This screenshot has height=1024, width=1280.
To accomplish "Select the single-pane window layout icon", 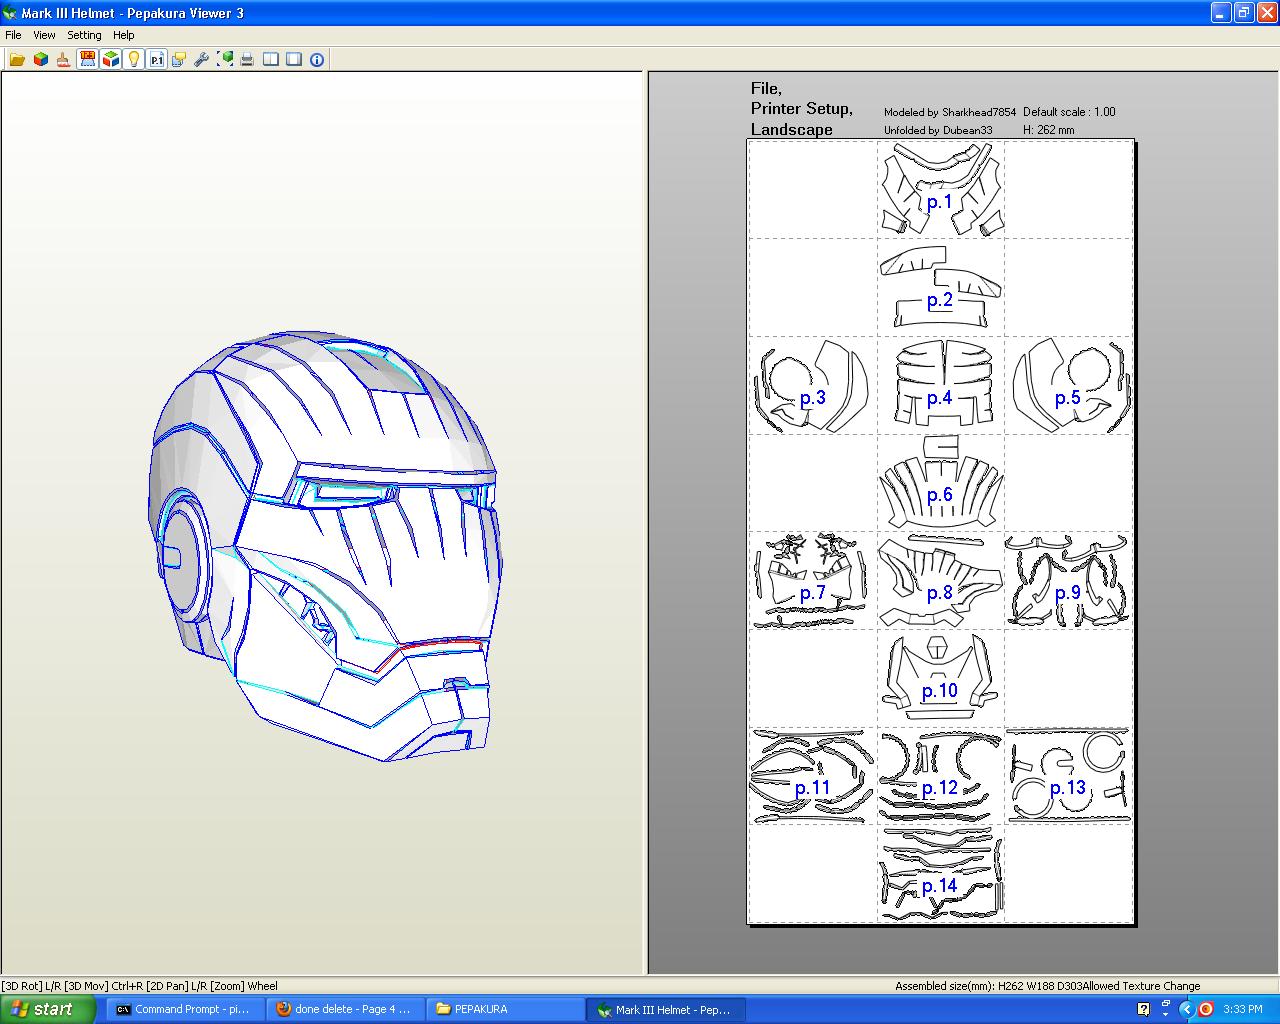I will (294, 59).
